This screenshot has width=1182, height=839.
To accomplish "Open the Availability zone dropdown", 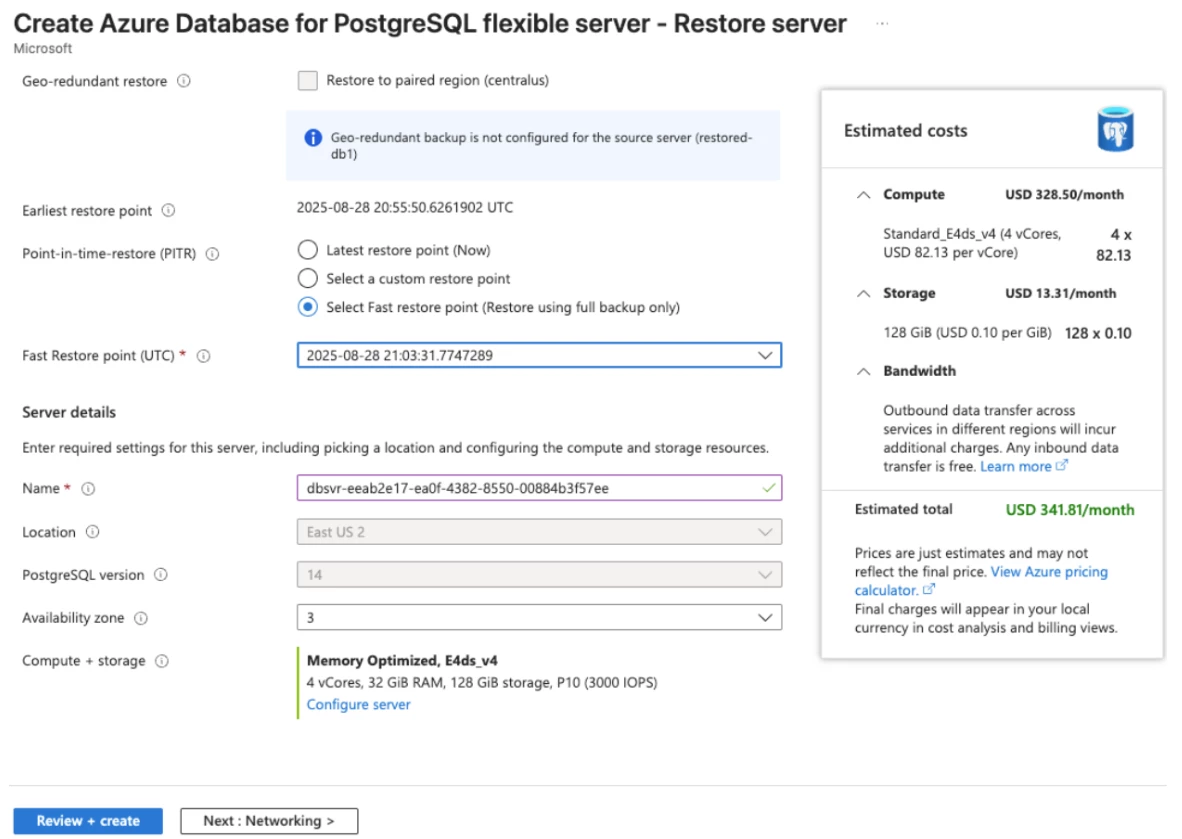I will [539, 618].
